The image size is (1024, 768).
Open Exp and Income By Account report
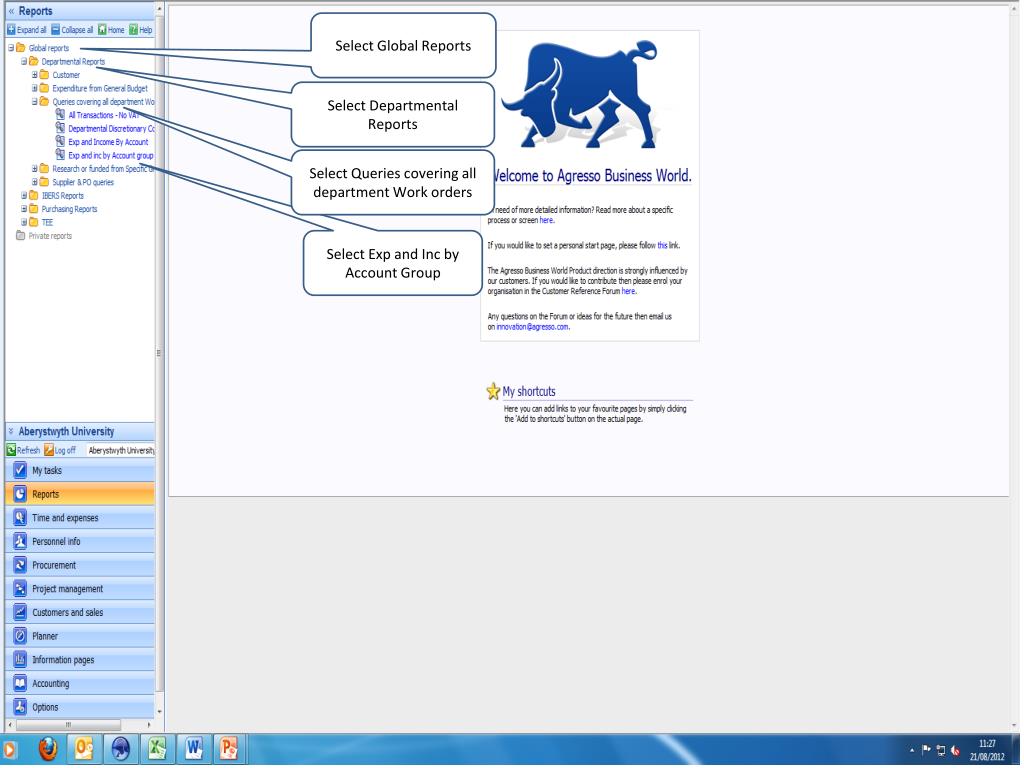[x=108, y=142]
